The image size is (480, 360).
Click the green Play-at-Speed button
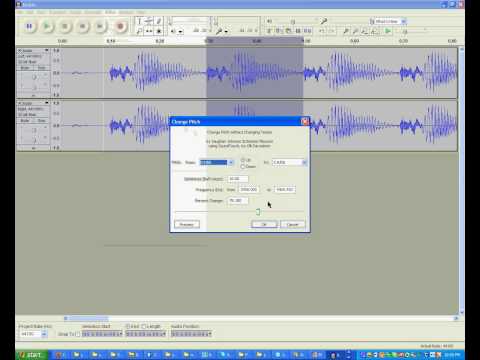click(x=388, y=31)
